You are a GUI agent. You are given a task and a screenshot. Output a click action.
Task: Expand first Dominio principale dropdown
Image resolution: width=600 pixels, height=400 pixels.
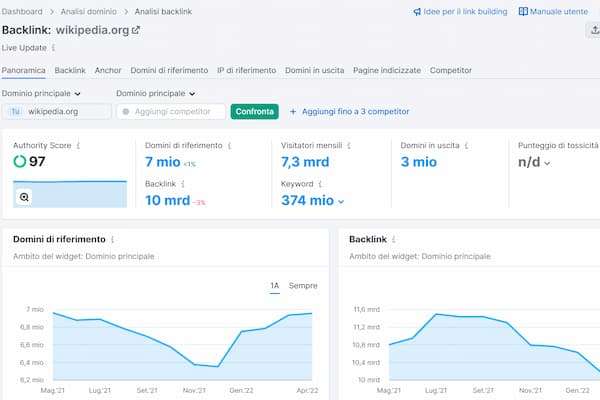click(42, 93)
